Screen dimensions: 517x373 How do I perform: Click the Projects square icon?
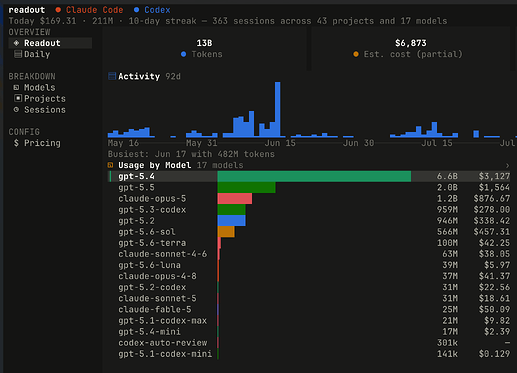[x=18, y=98]
